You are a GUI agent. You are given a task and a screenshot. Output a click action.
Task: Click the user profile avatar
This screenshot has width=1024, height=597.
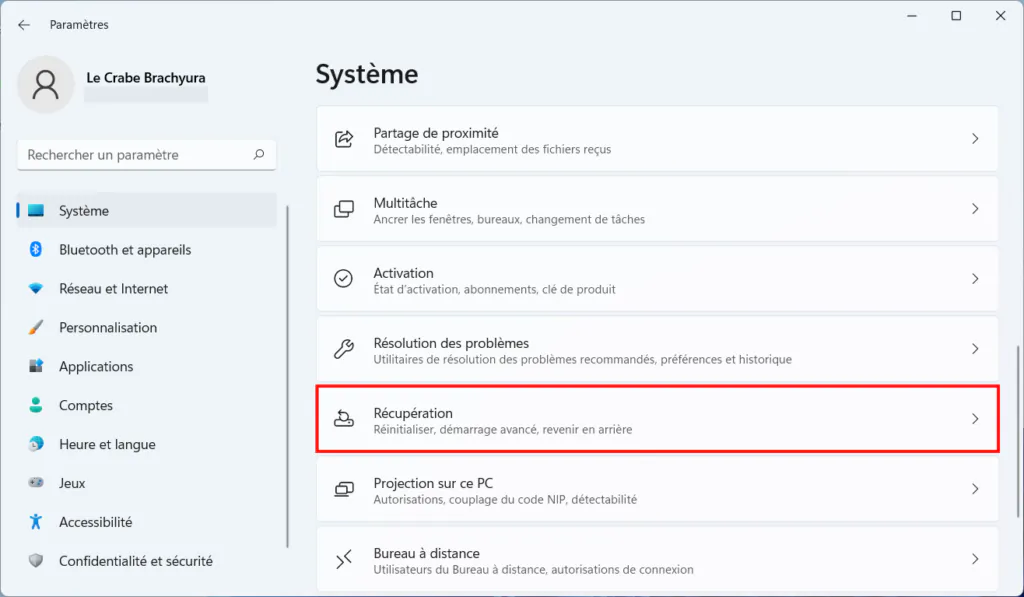[x=46, y=85]
